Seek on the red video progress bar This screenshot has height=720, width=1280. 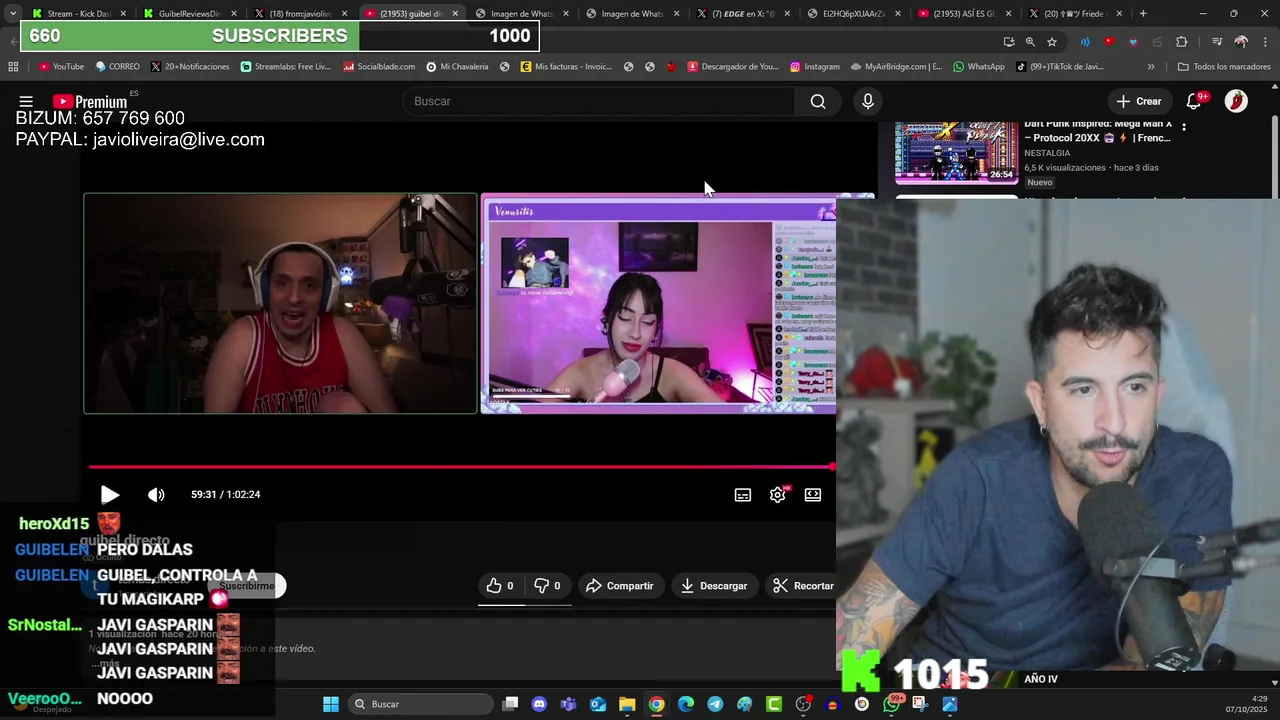(461, 467)
